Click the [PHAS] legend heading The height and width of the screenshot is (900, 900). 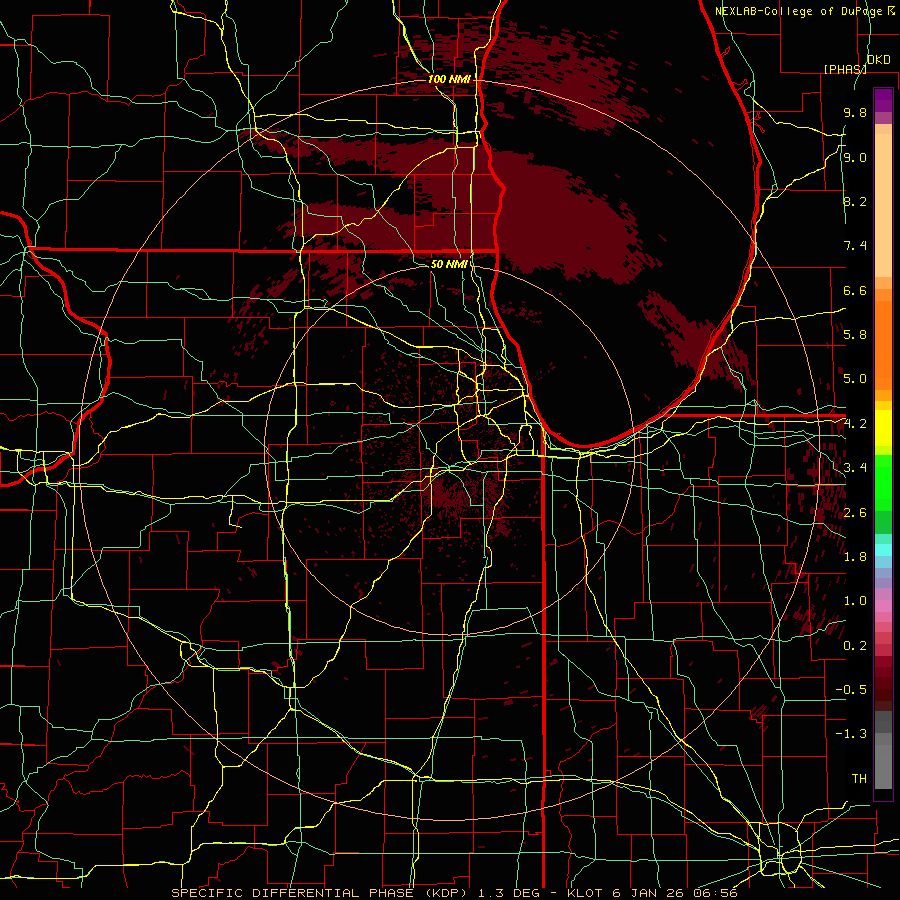tap(845, 69)
